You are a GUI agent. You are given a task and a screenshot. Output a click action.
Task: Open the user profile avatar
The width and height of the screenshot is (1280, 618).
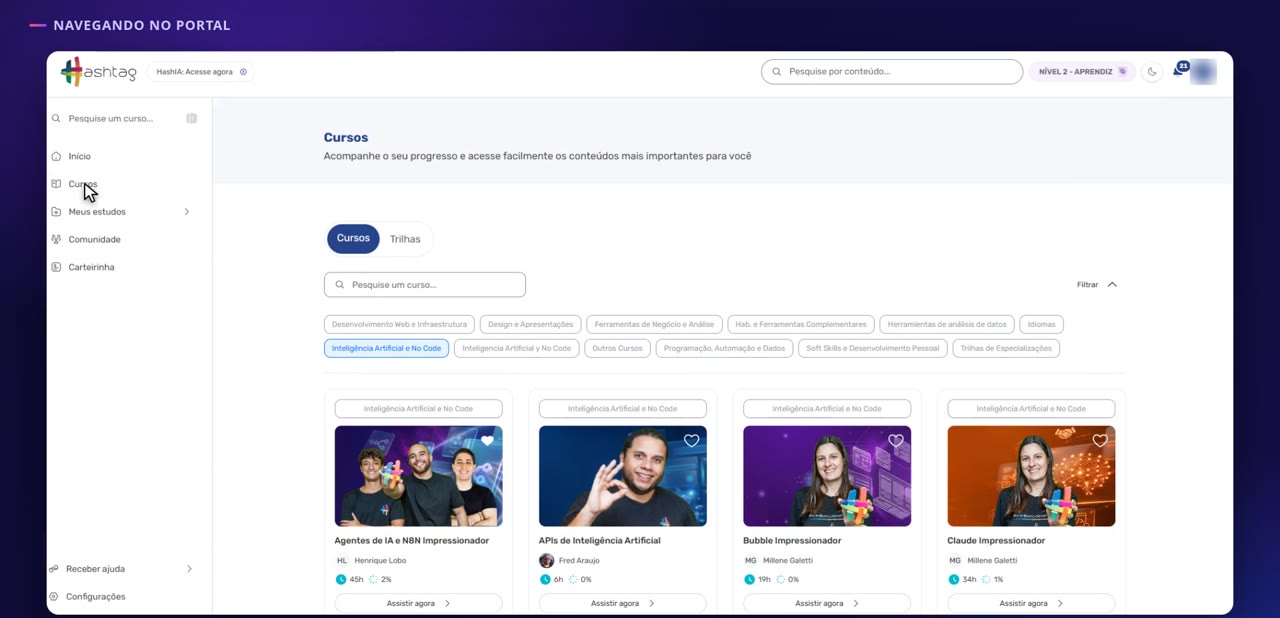coord(1204,72)
